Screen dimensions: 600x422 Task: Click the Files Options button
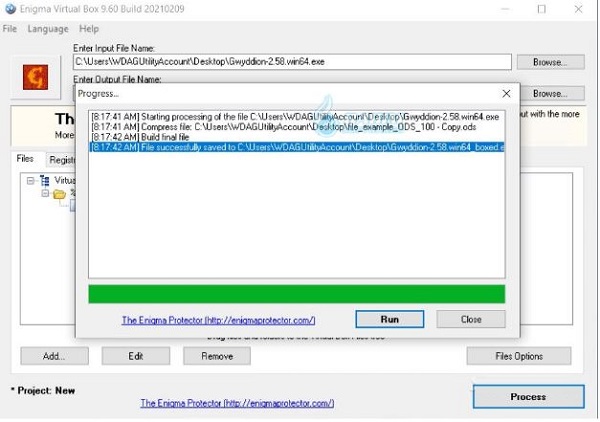tap(519, 356)
